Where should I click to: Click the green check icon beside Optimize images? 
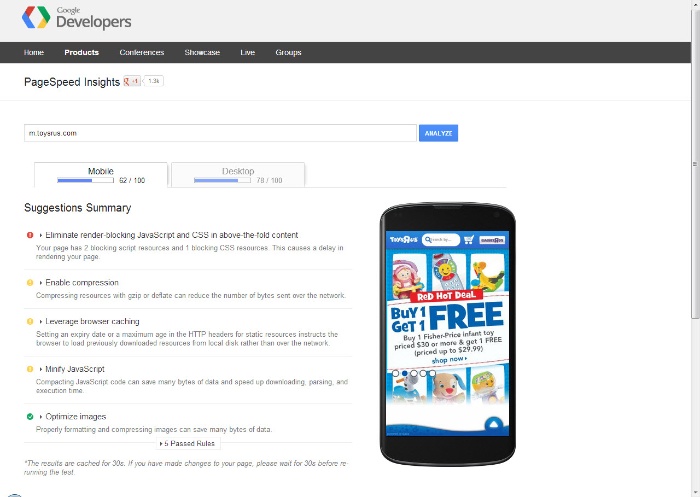pyautogui.click(x=30, y=417)
